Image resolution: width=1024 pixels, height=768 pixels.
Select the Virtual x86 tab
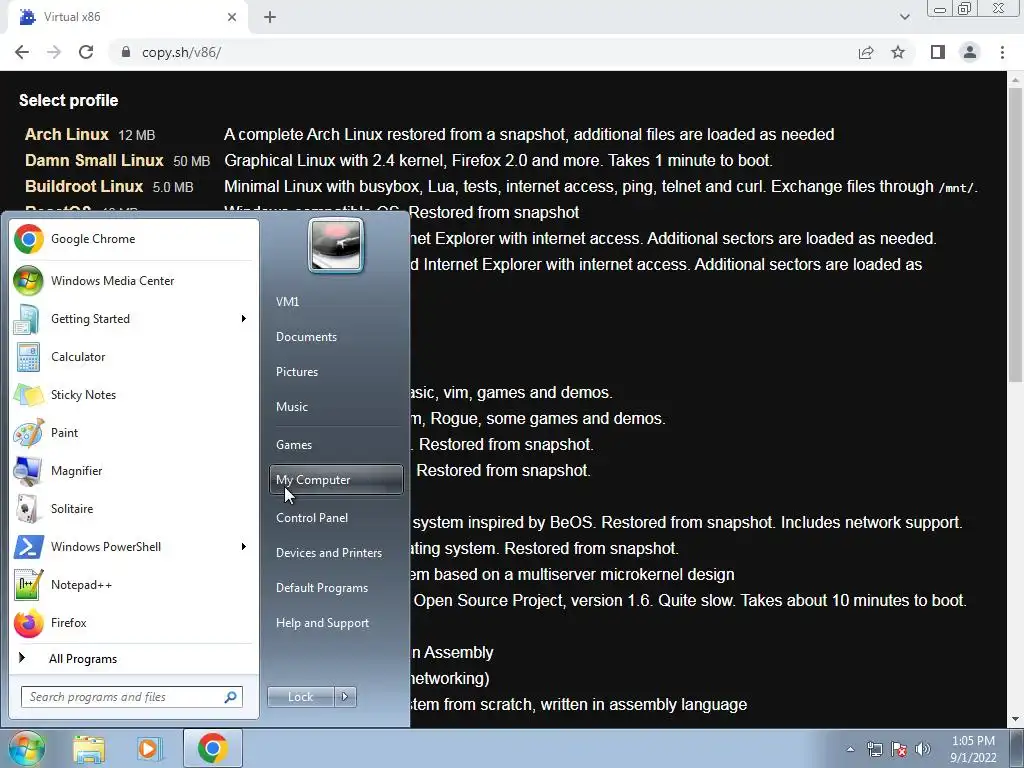(128, 17)
